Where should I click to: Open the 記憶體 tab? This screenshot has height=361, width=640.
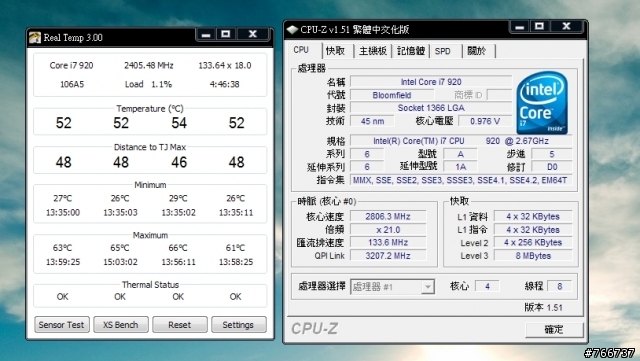pyautogui.click(x=411, y=51)
